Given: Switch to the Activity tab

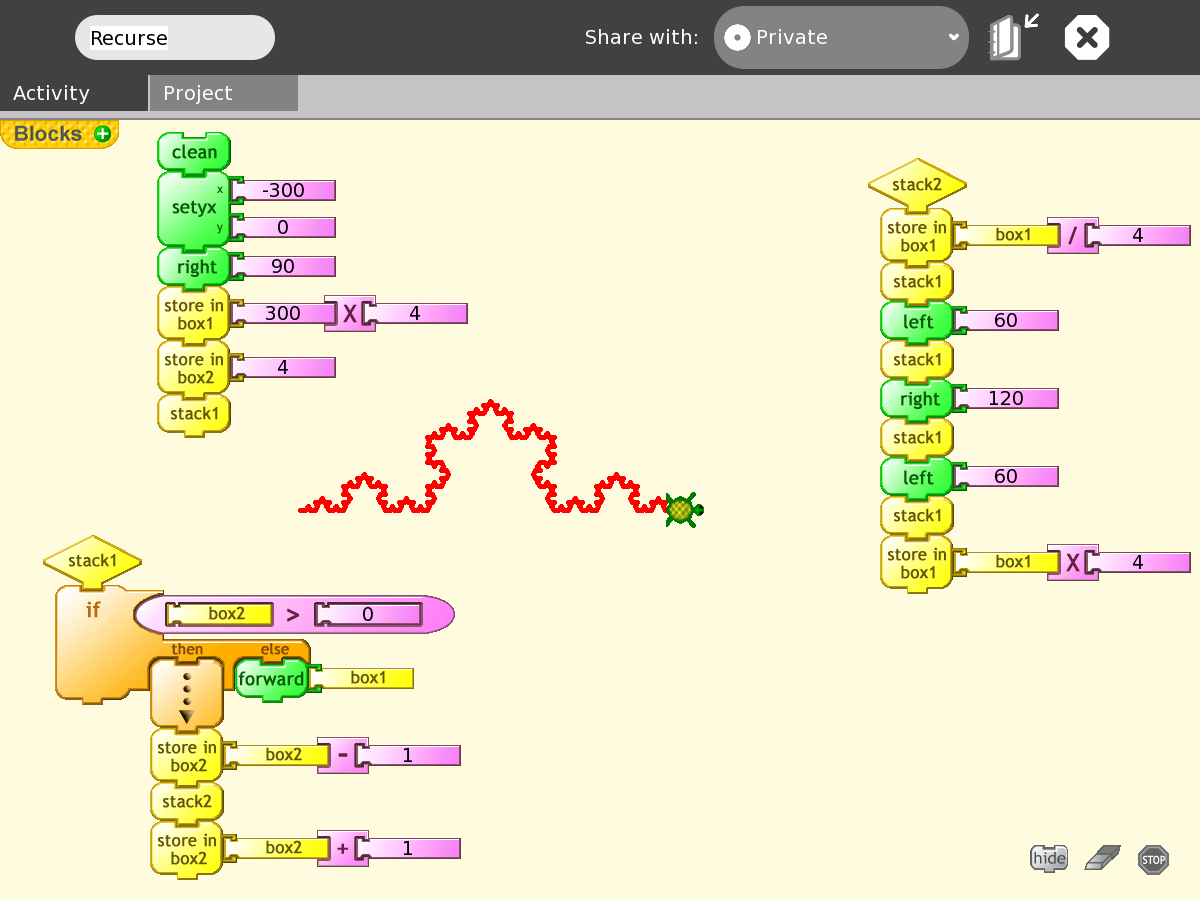Looking at the screenshot, I should (52, 93).
